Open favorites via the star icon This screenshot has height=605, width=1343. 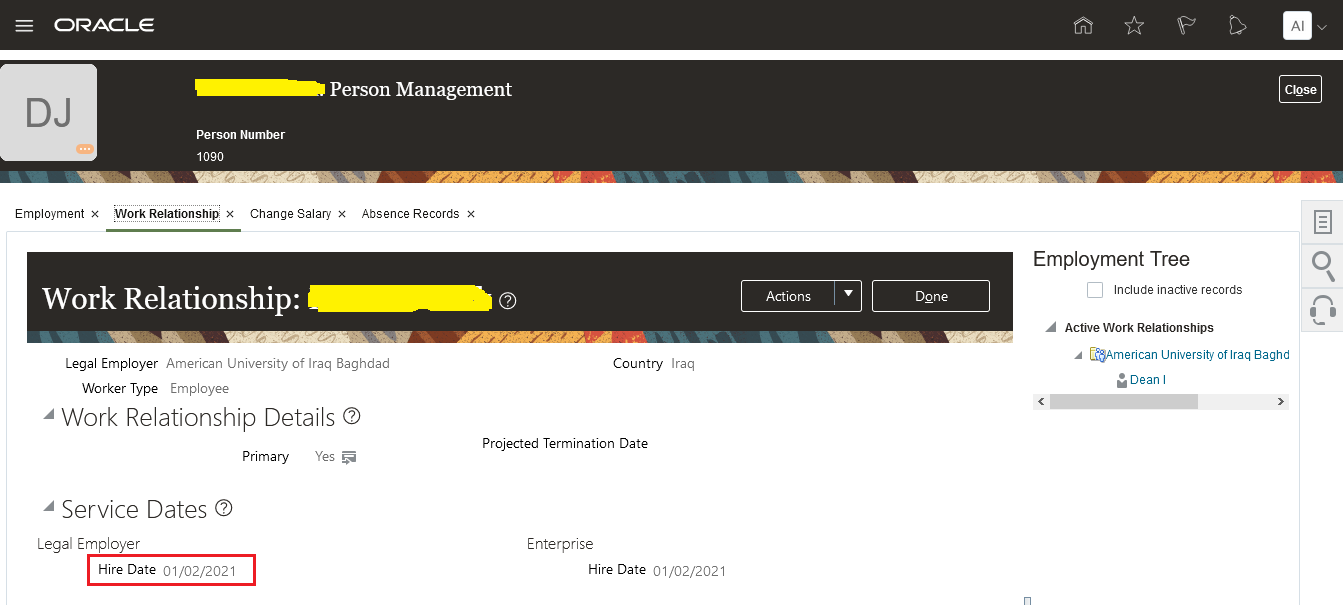pyautogui.click(x=1135, y=25)
